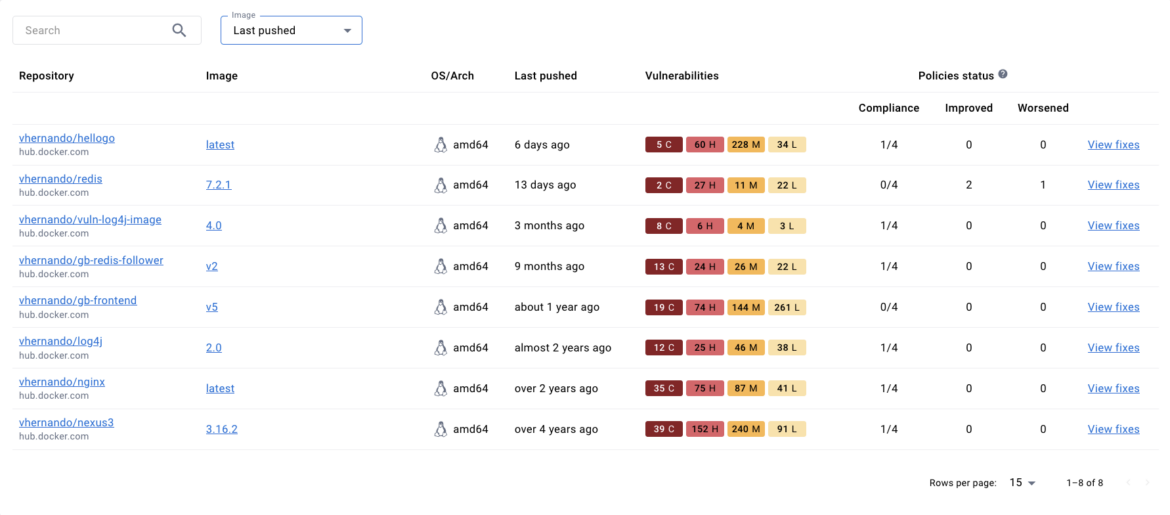
Task: Click the 144 M medium badge for gb-frontend
Action: pos(746,307)
